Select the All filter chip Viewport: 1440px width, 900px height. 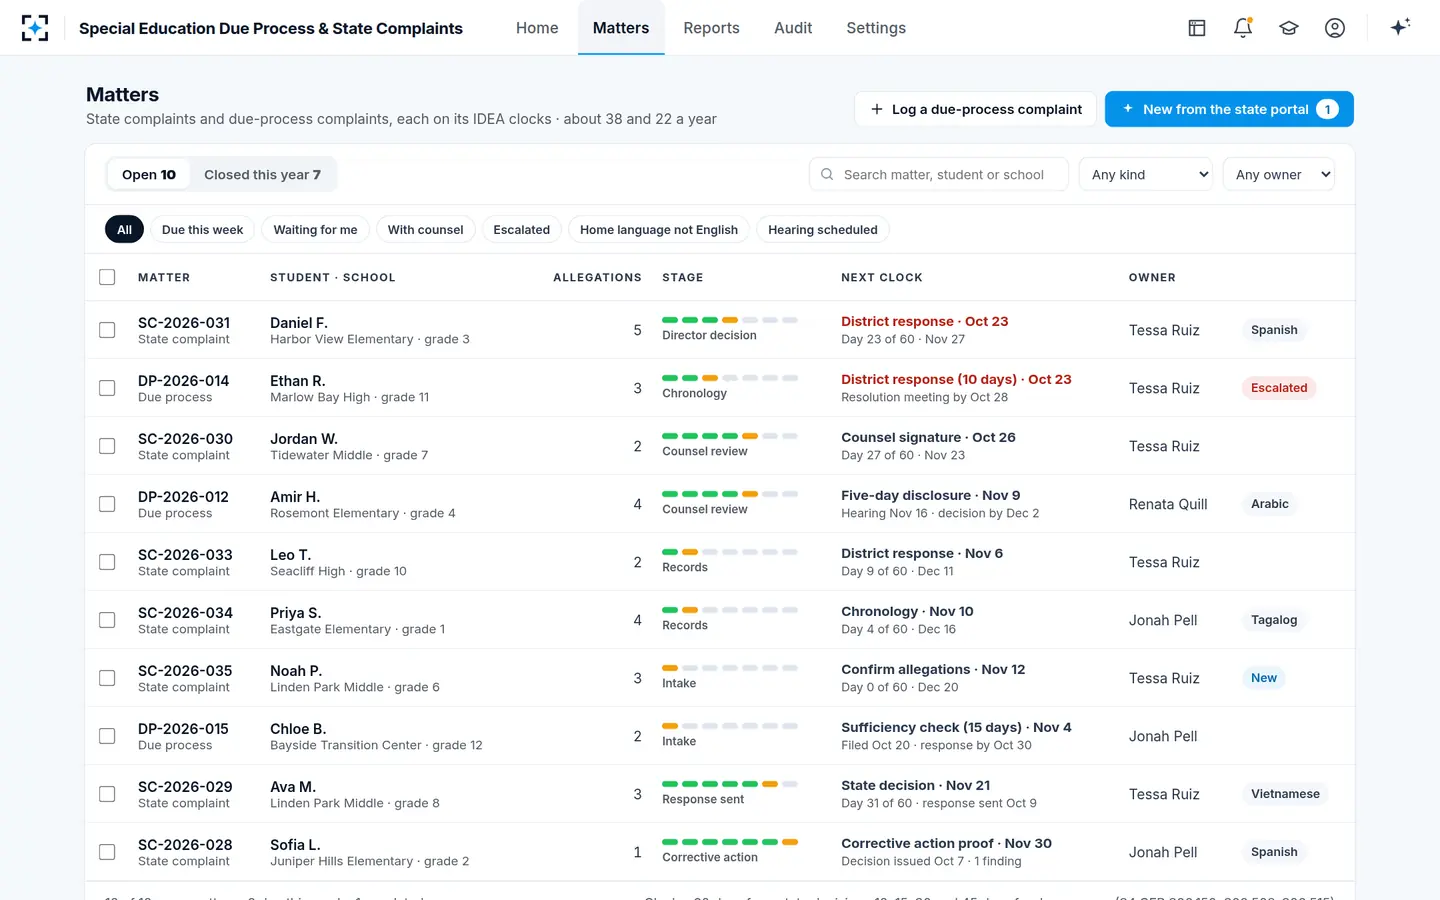[x=124, y=229]
